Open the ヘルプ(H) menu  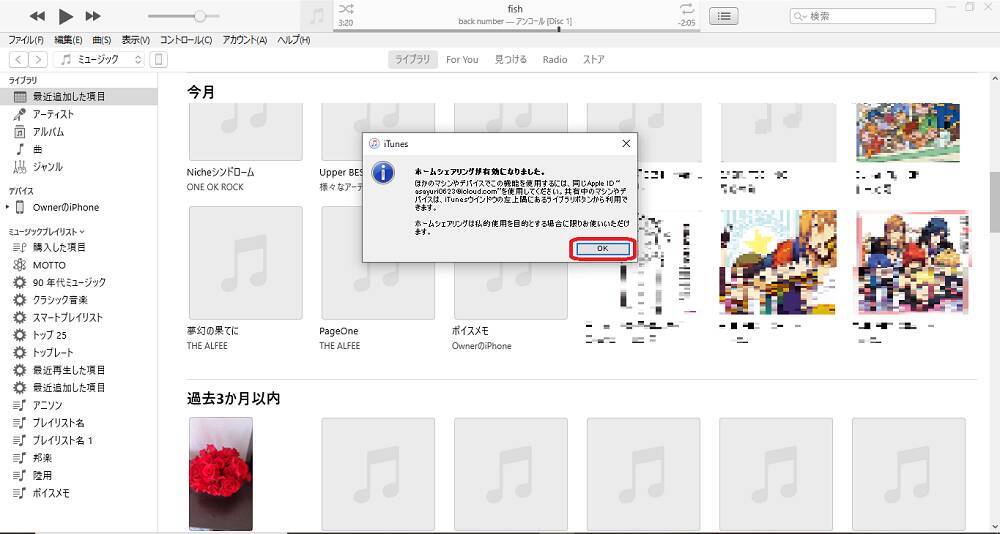coord(293,40)
